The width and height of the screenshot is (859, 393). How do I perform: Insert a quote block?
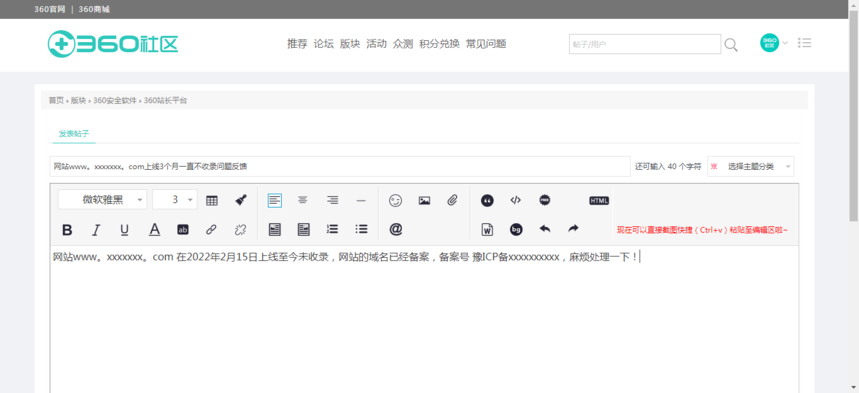487,201
